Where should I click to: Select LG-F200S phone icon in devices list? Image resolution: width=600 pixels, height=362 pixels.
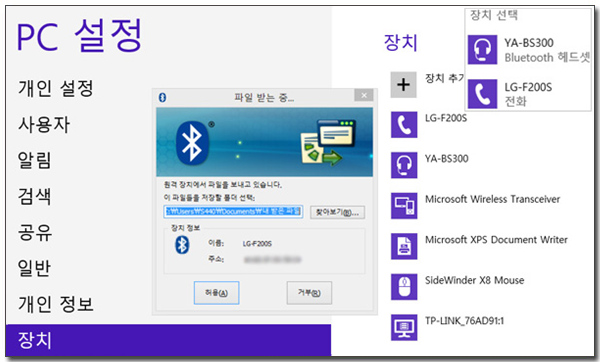(x=404, y=125)
